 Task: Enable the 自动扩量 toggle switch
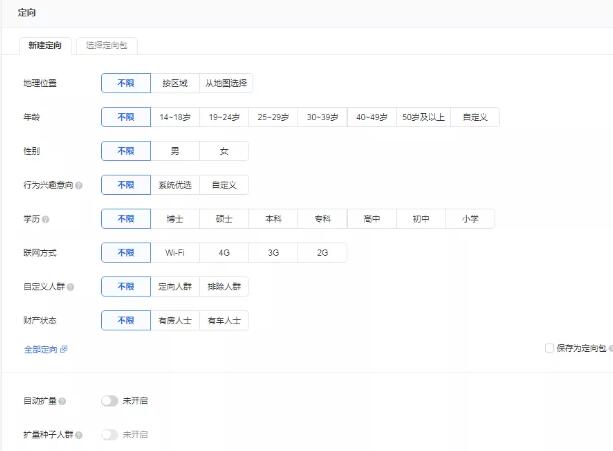(x=109, y=401)
